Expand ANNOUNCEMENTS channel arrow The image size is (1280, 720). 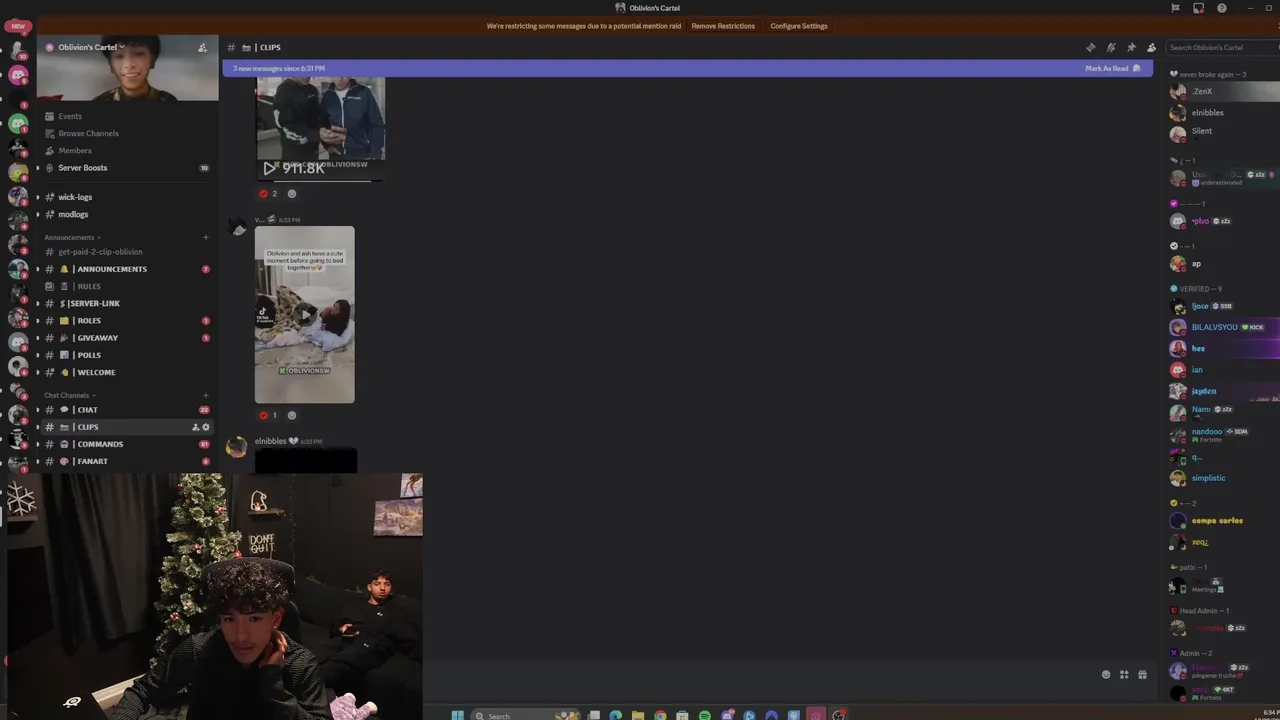pos(38,269)
